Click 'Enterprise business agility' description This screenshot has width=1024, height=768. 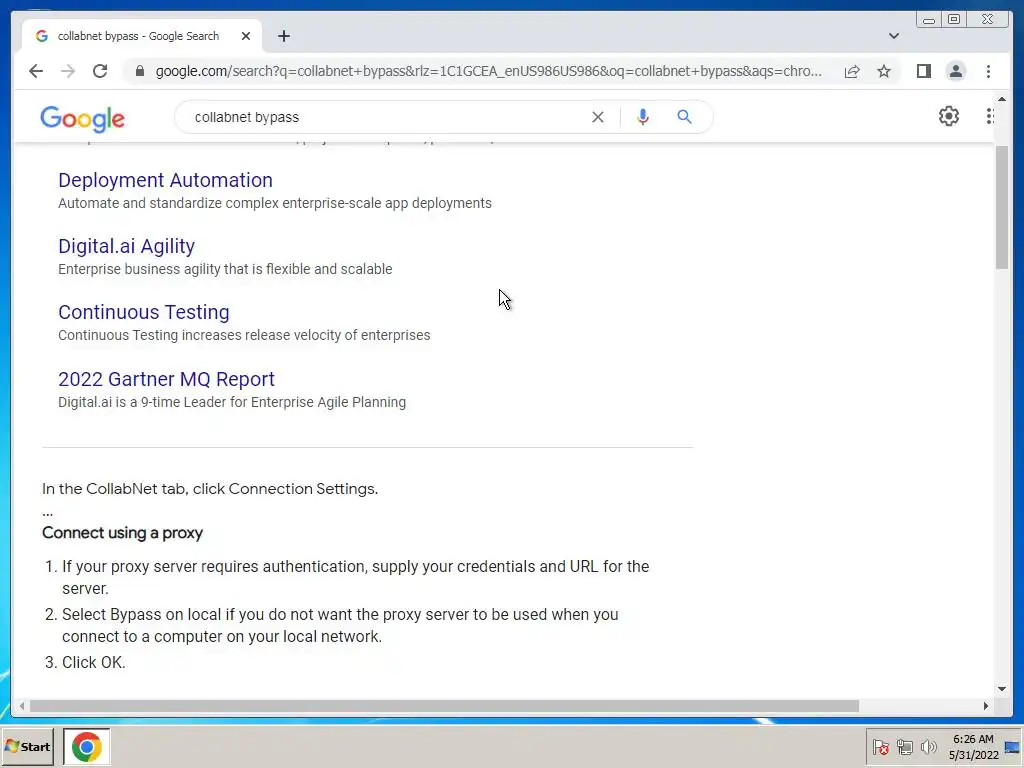(225, 269)
